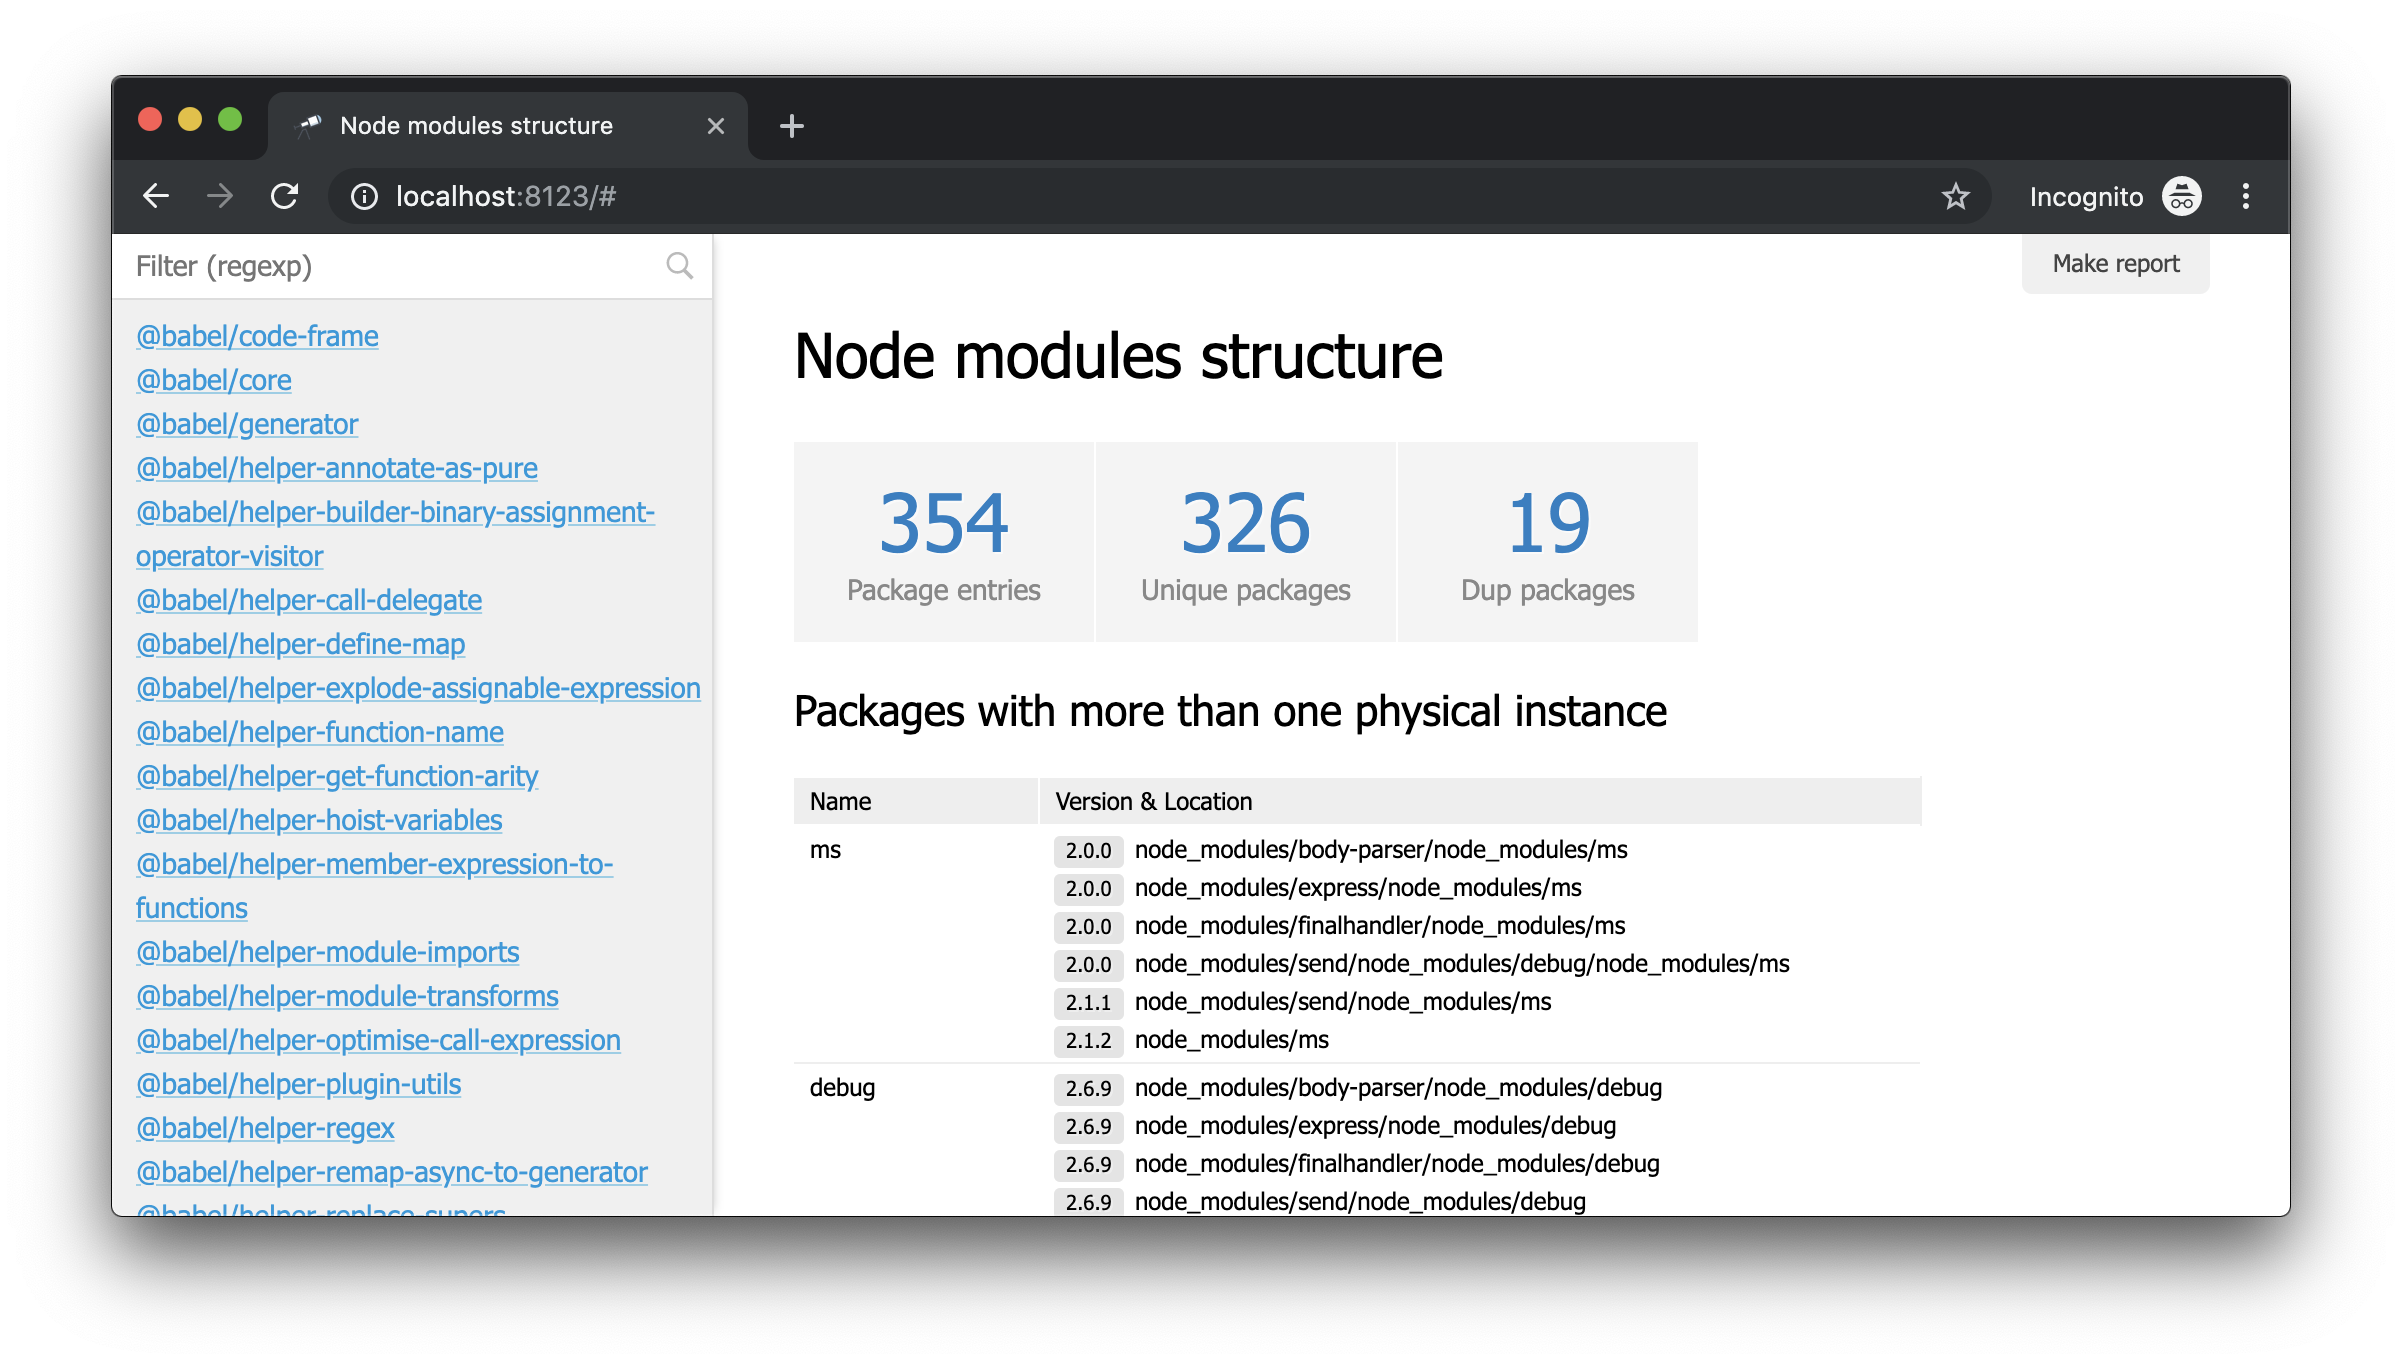
Task: Focus the Filter (regexp) input field
Action: coord(395,266)
